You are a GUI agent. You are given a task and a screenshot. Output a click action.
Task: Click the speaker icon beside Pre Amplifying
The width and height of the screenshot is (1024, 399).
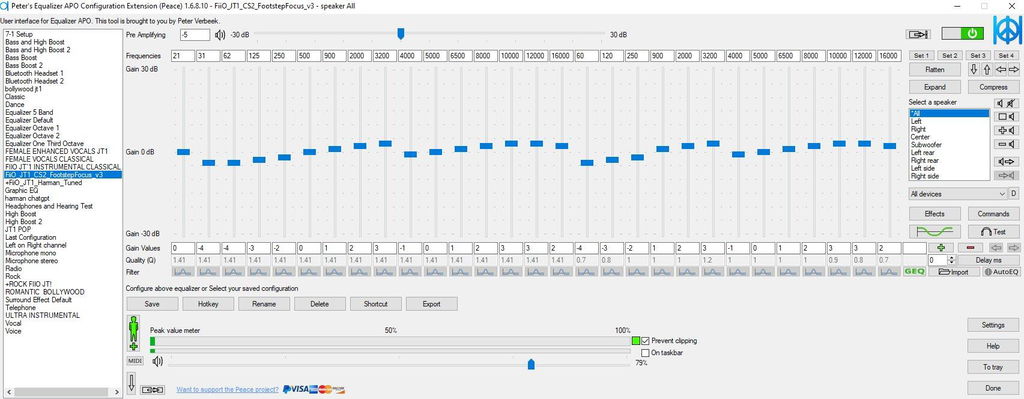[220, 35]
